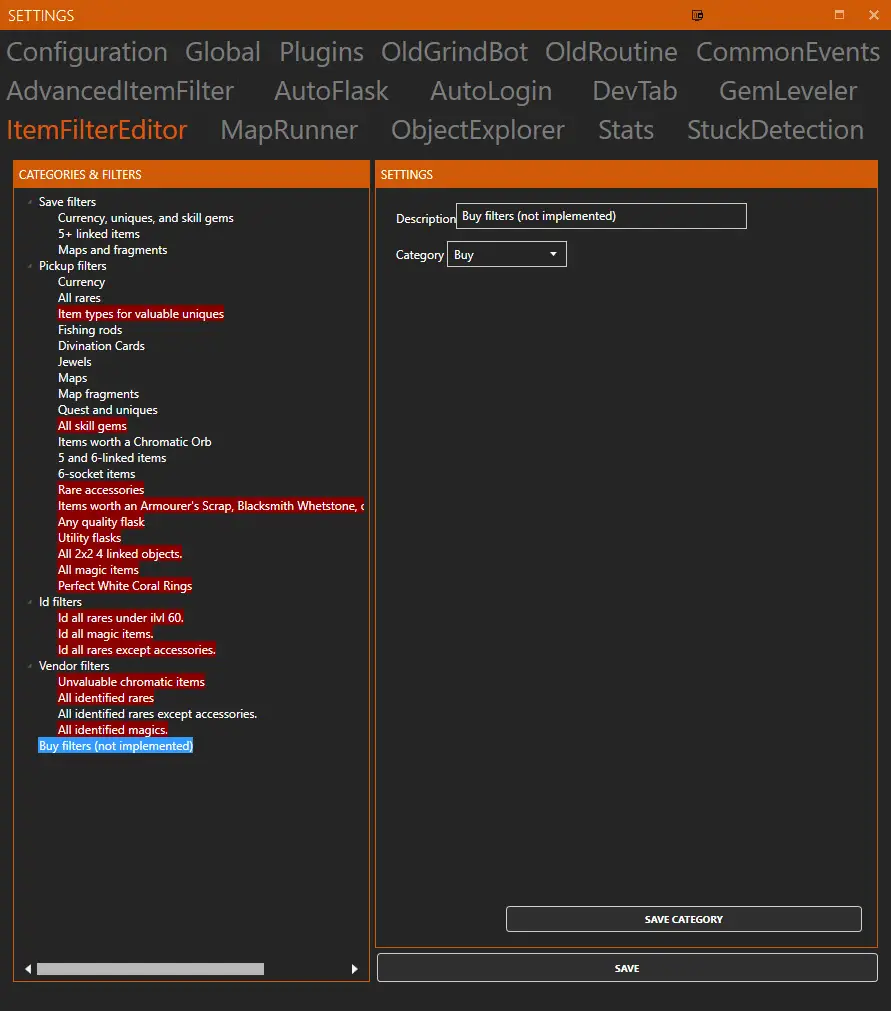
Task: Click the Description text field
Action: pyautogui.click(x=601, y=216)
